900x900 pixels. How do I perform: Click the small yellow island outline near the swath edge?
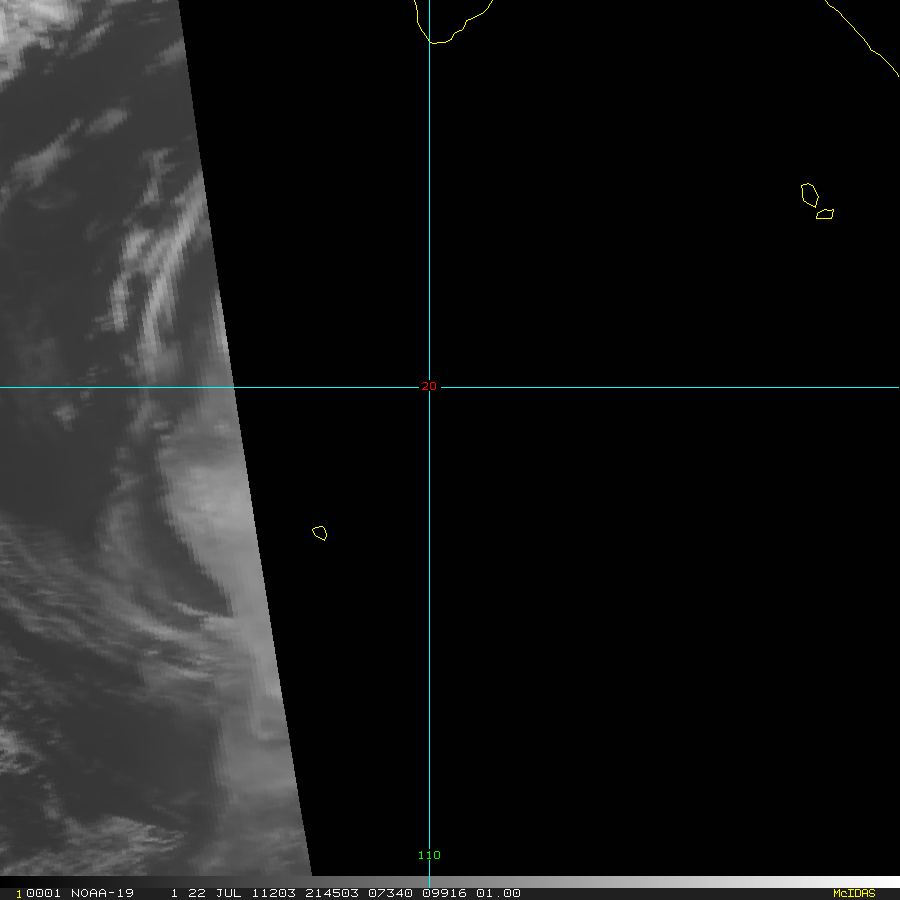tap(320, 533)
